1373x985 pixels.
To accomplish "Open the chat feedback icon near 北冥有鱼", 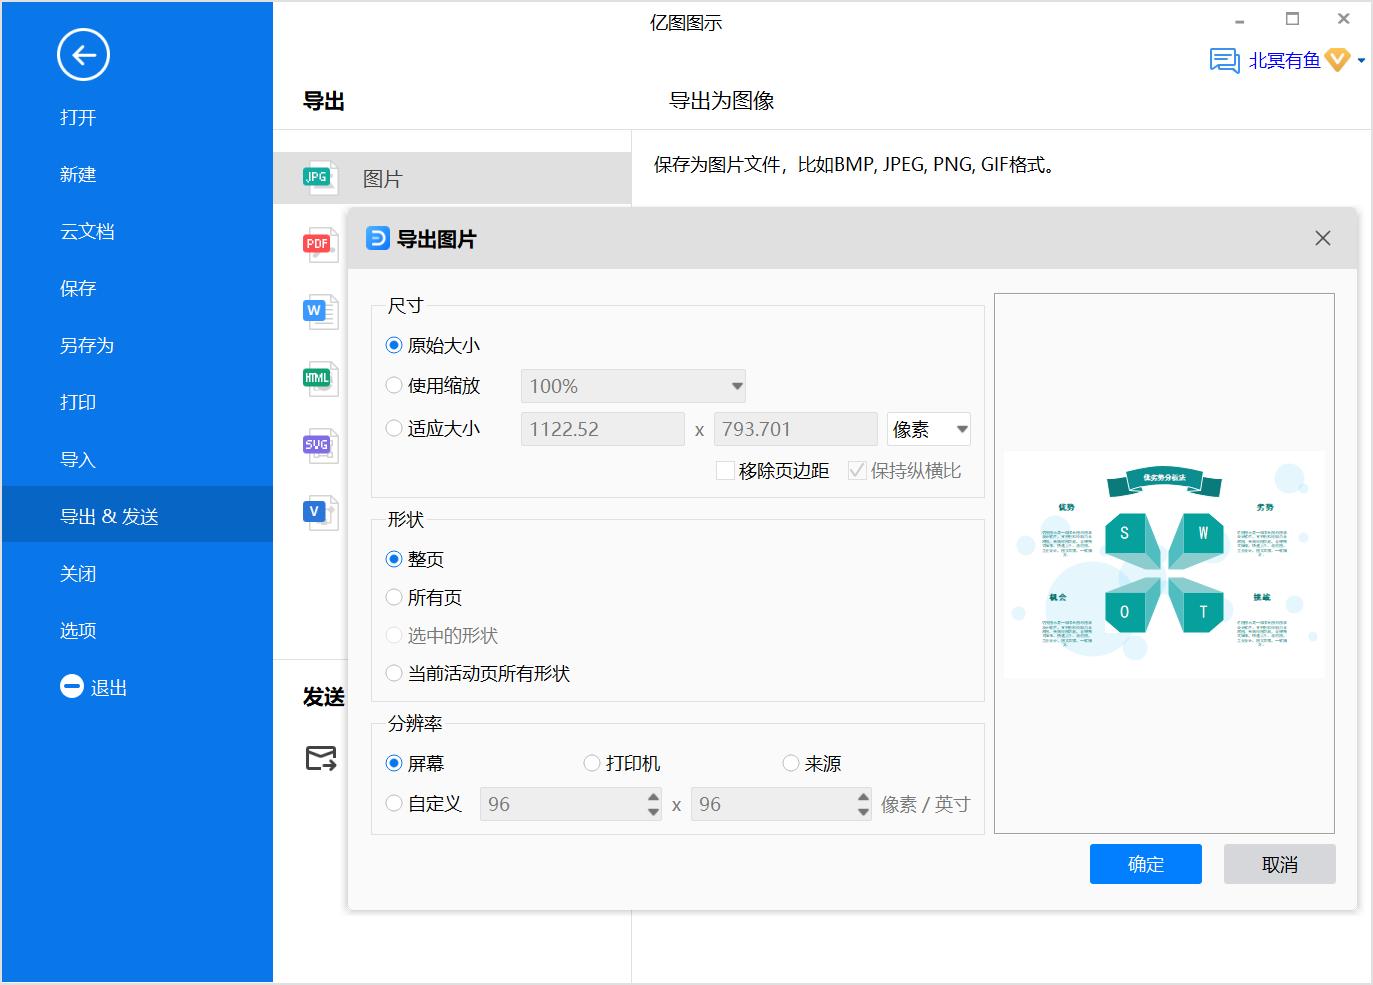I will click(x=1222, y=61).
